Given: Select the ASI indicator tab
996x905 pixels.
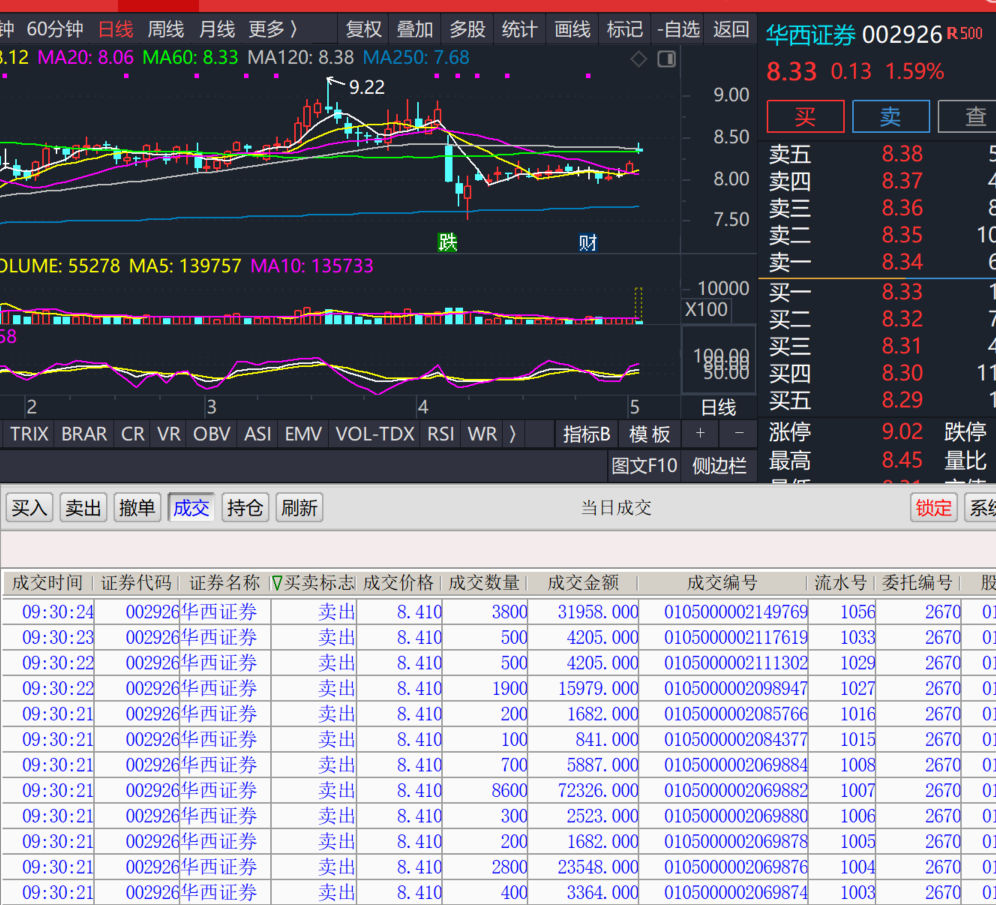Looking at the screenshot, I should 257,434.
